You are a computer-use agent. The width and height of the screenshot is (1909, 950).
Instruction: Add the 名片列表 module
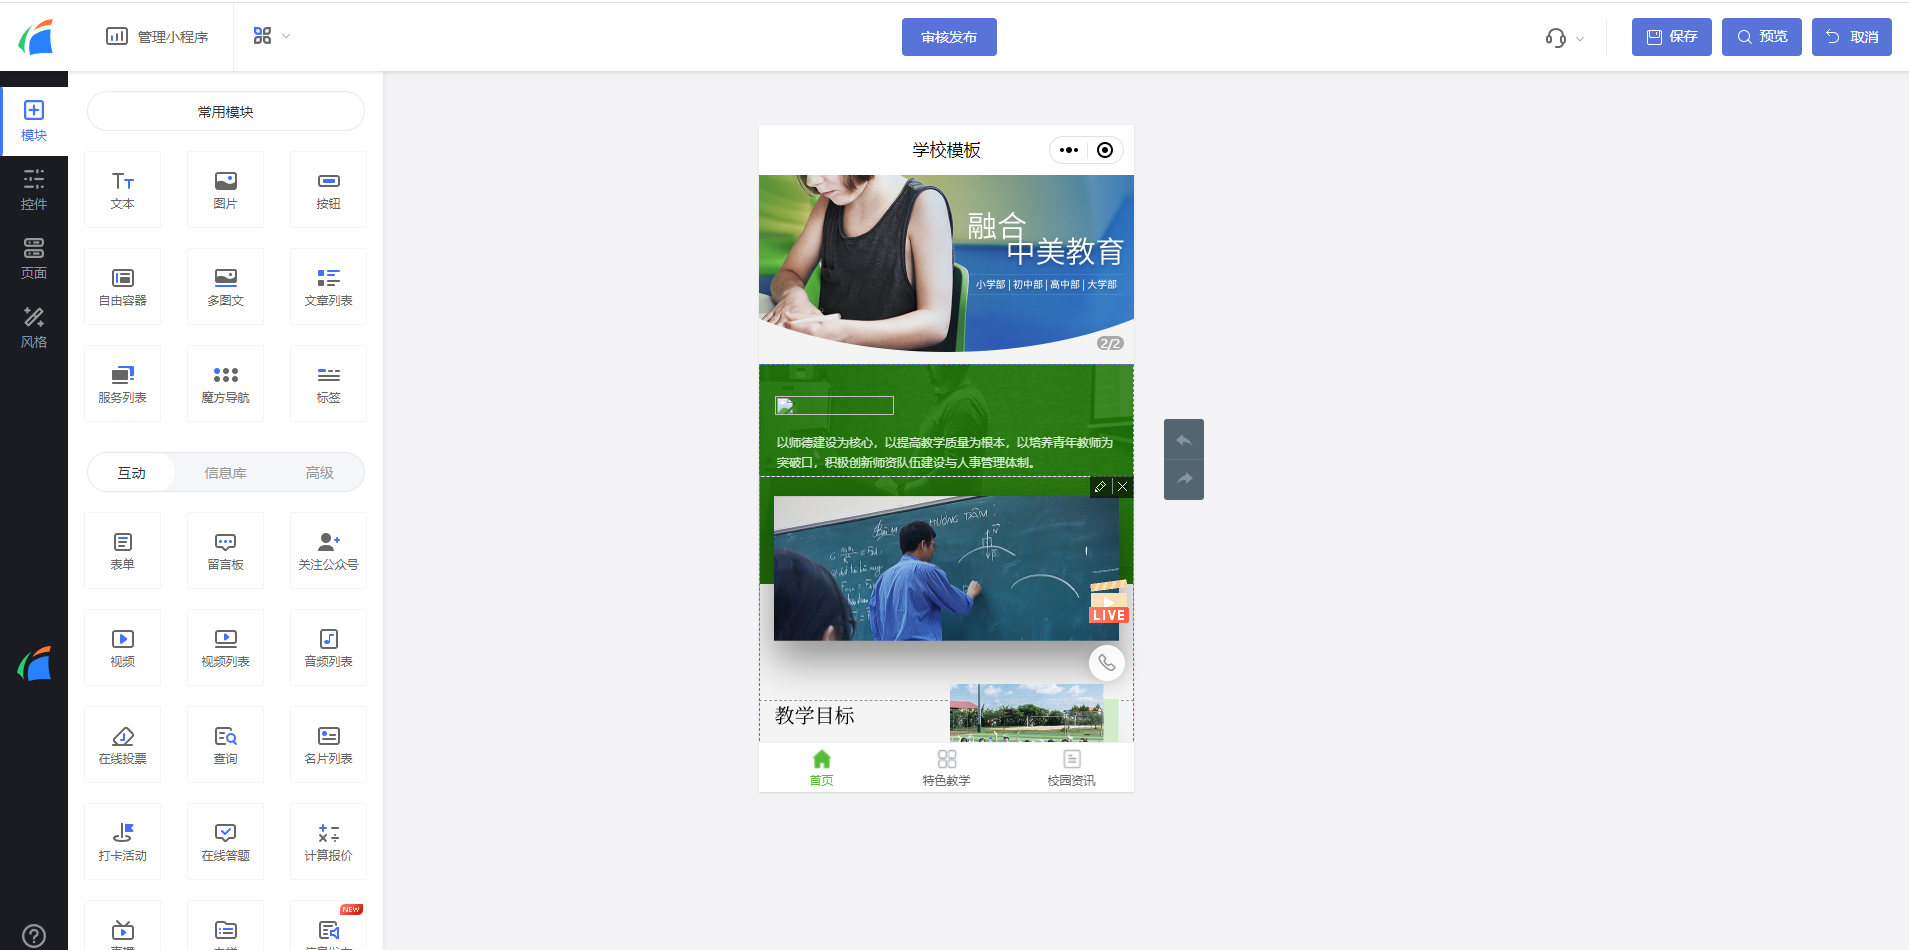click(x=329, y=745)
